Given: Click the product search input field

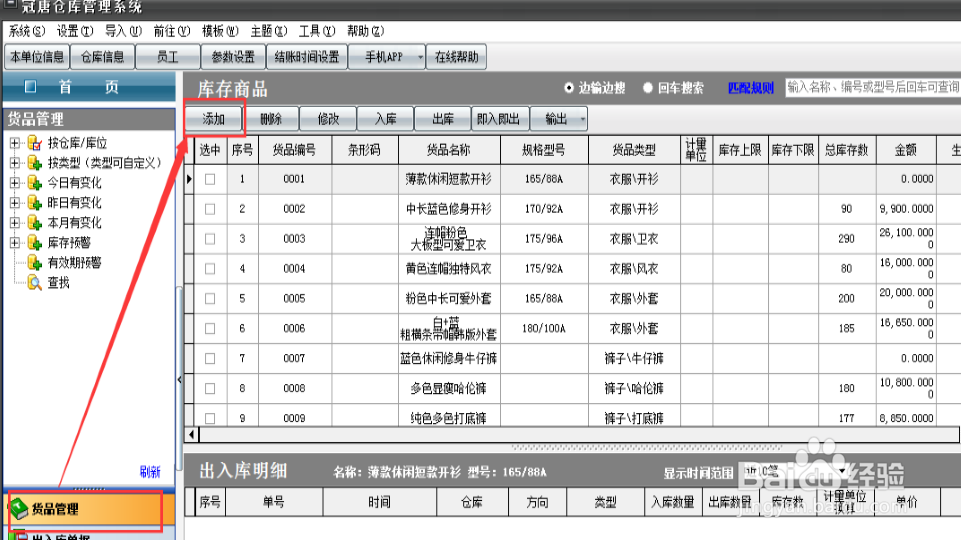Looking at the screenshot, I should 873,88.
